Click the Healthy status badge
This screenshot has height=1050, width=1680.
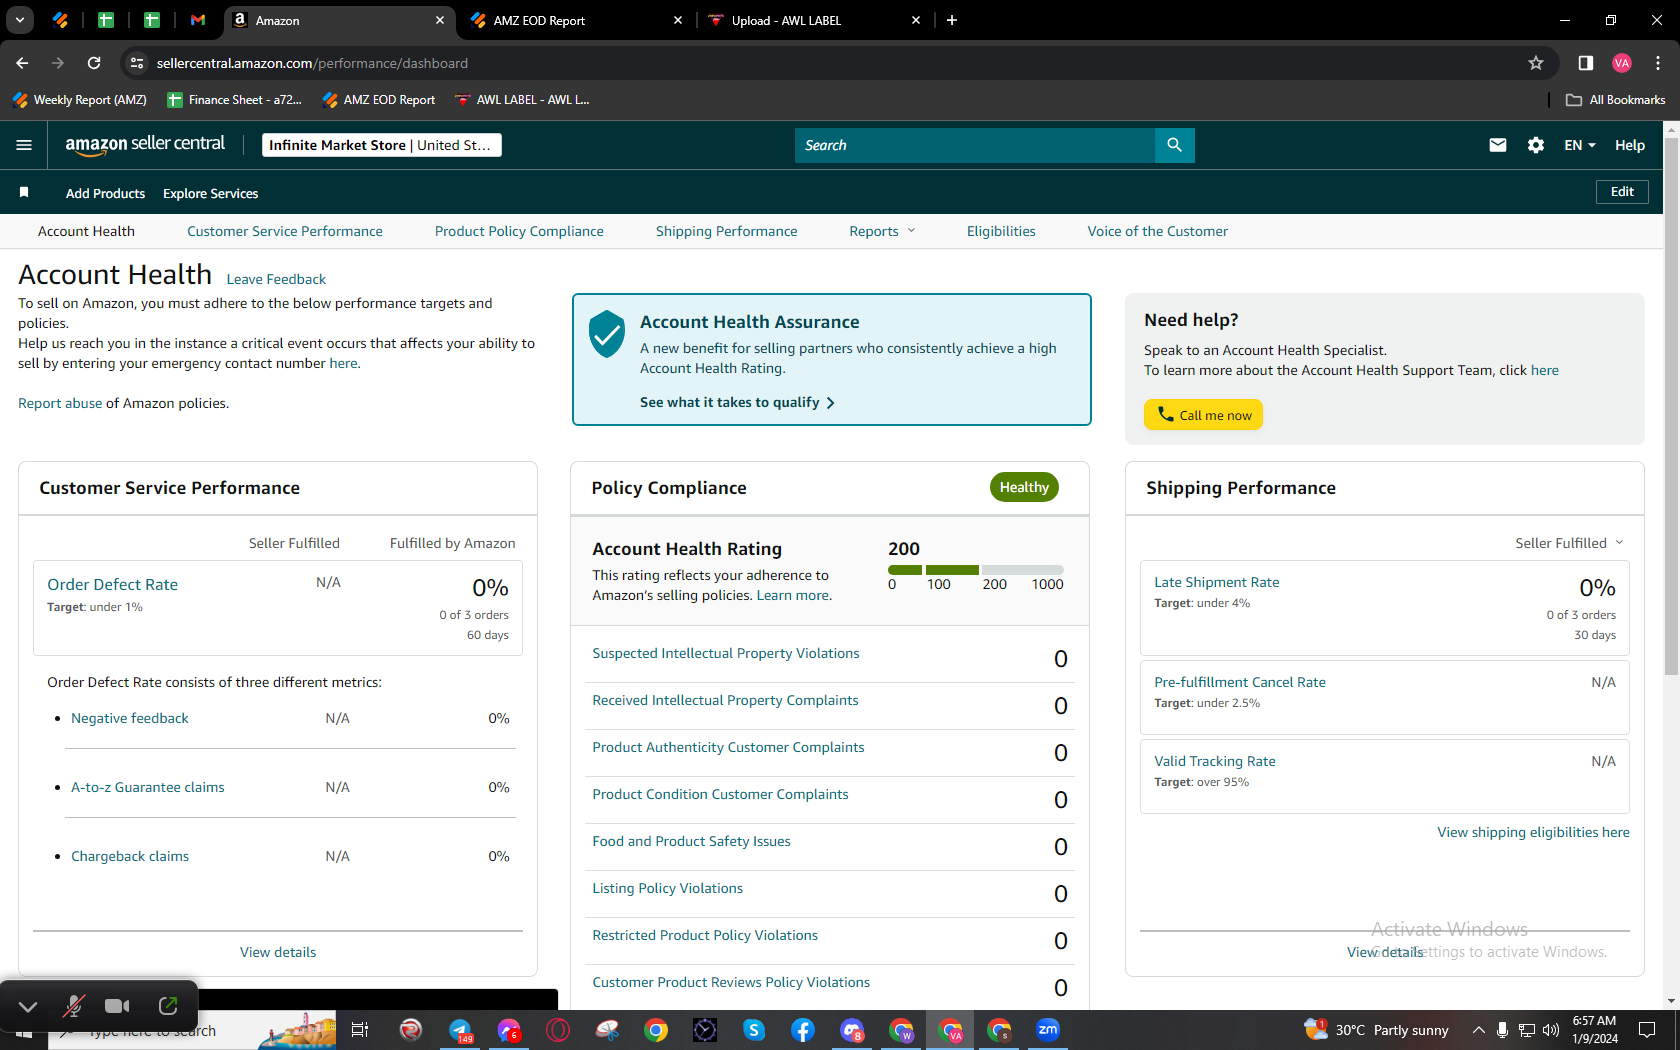[x=1024, y=487]
